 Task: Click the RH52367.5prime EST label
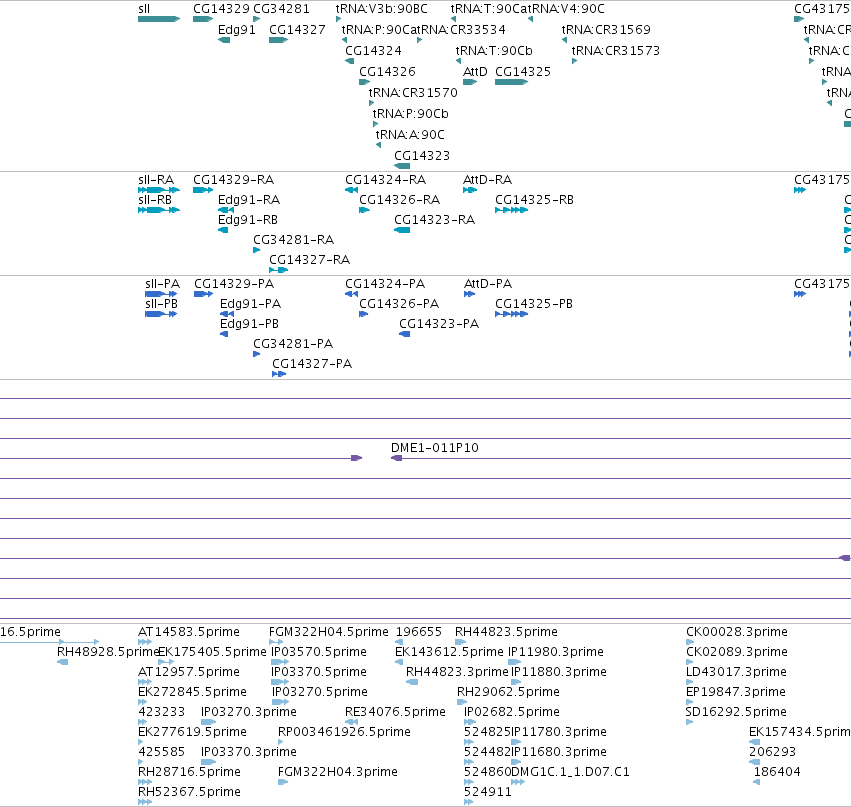click(189, 792)
